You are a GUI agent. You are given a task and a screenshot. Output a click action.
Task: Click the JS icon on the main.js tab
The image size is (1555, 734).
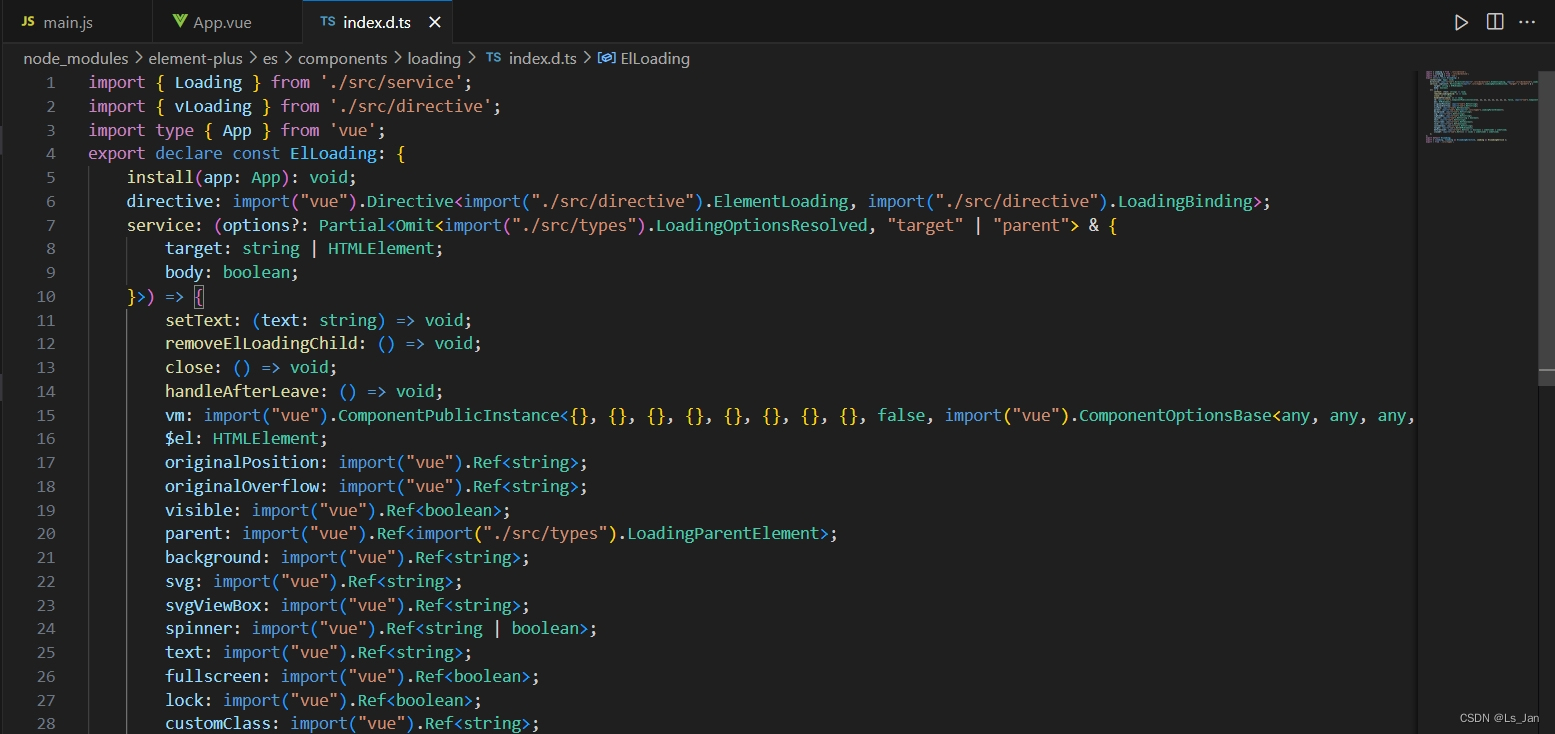(29, 20)
